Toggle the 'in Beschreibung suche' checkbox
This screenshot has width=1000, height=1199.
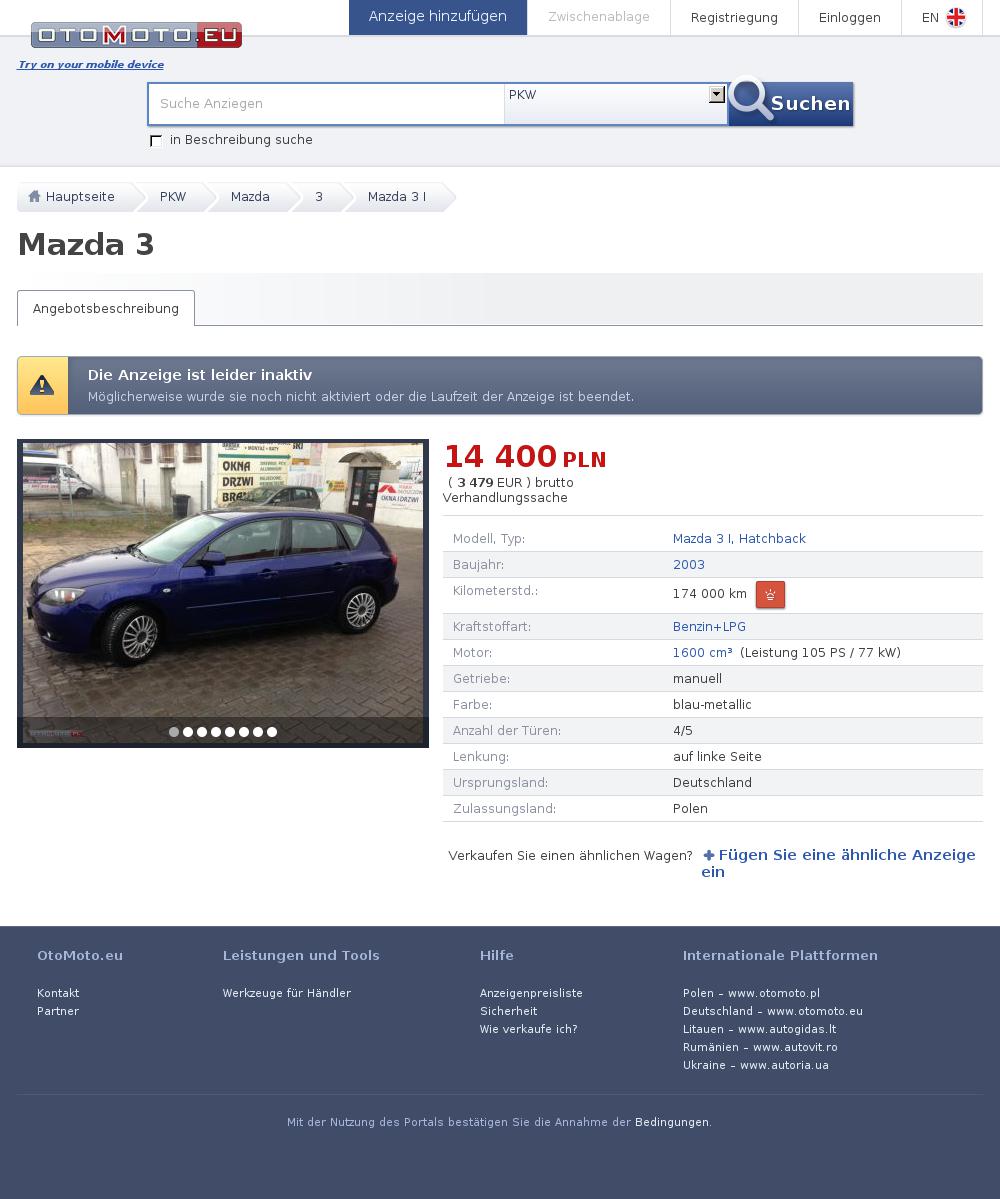coord(156,141)
